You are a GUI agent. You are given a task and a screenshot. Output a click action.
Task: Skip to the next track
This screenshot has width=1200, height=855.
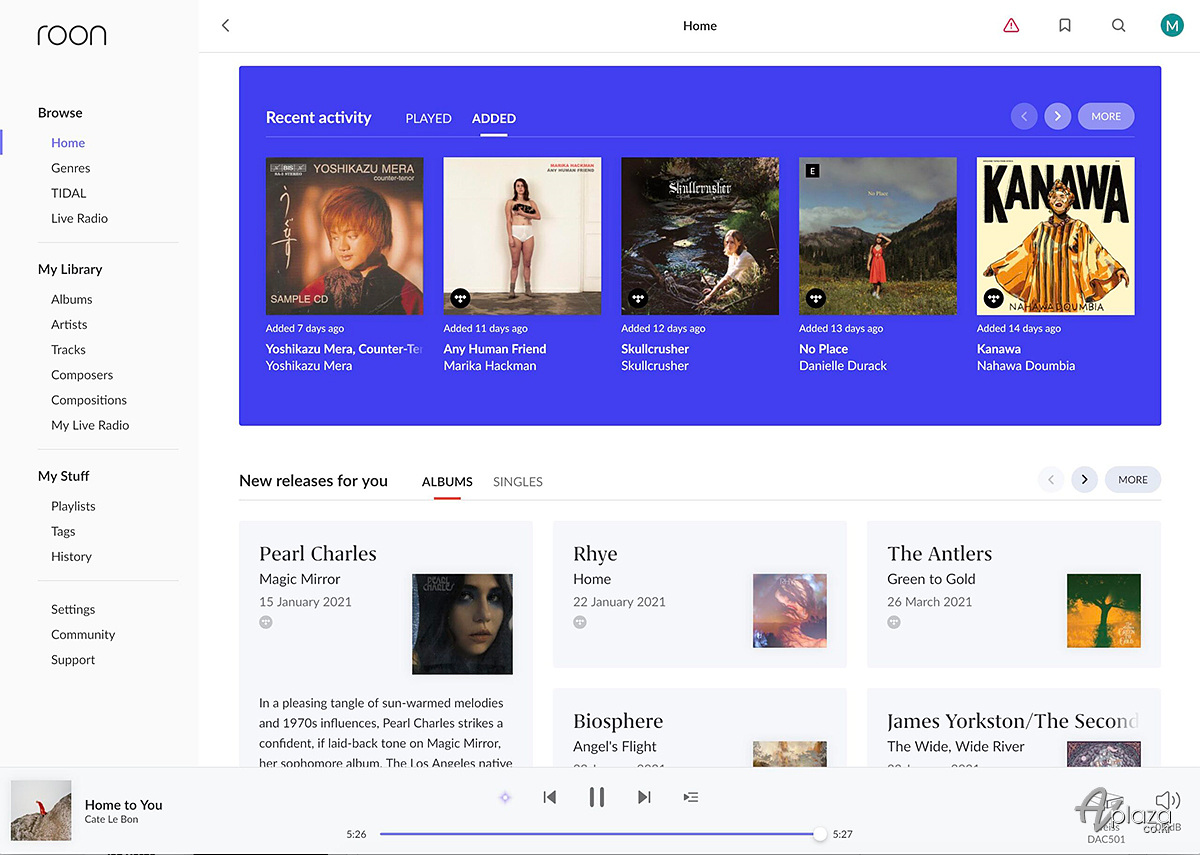click(x=644, y=797)
